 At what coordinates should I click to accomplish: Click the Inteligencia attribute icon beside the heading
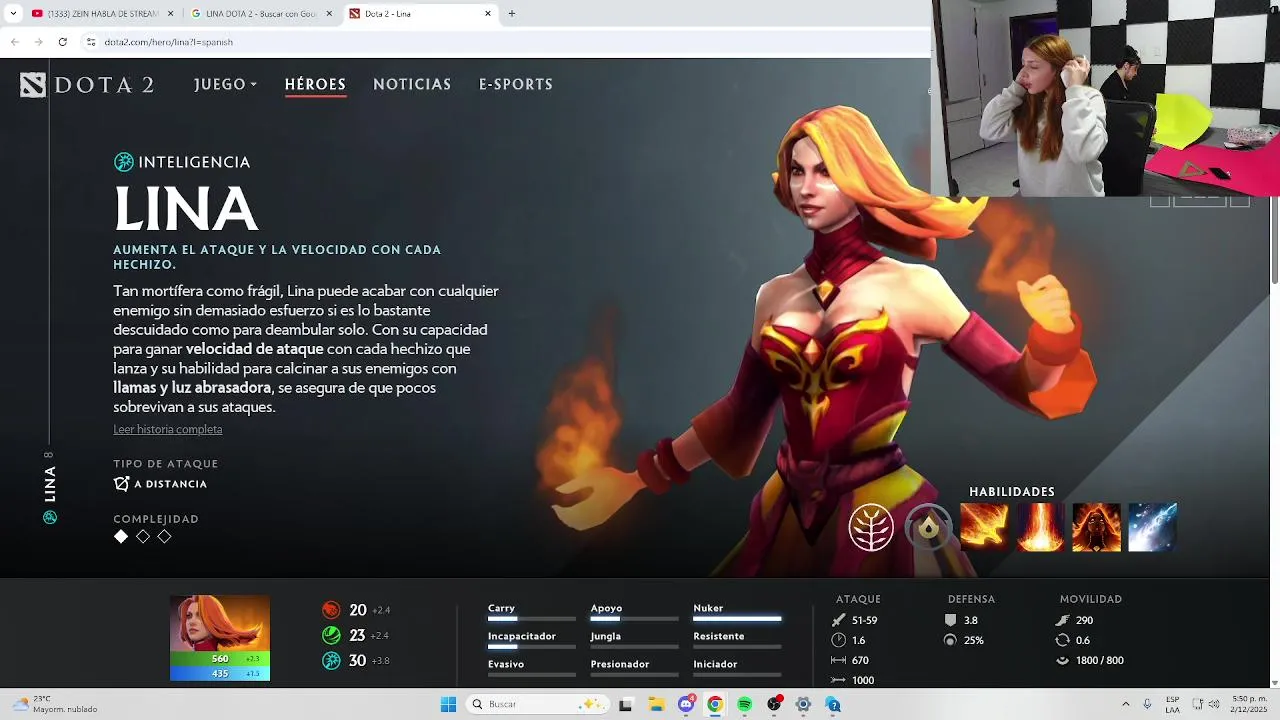coord(123,162)
